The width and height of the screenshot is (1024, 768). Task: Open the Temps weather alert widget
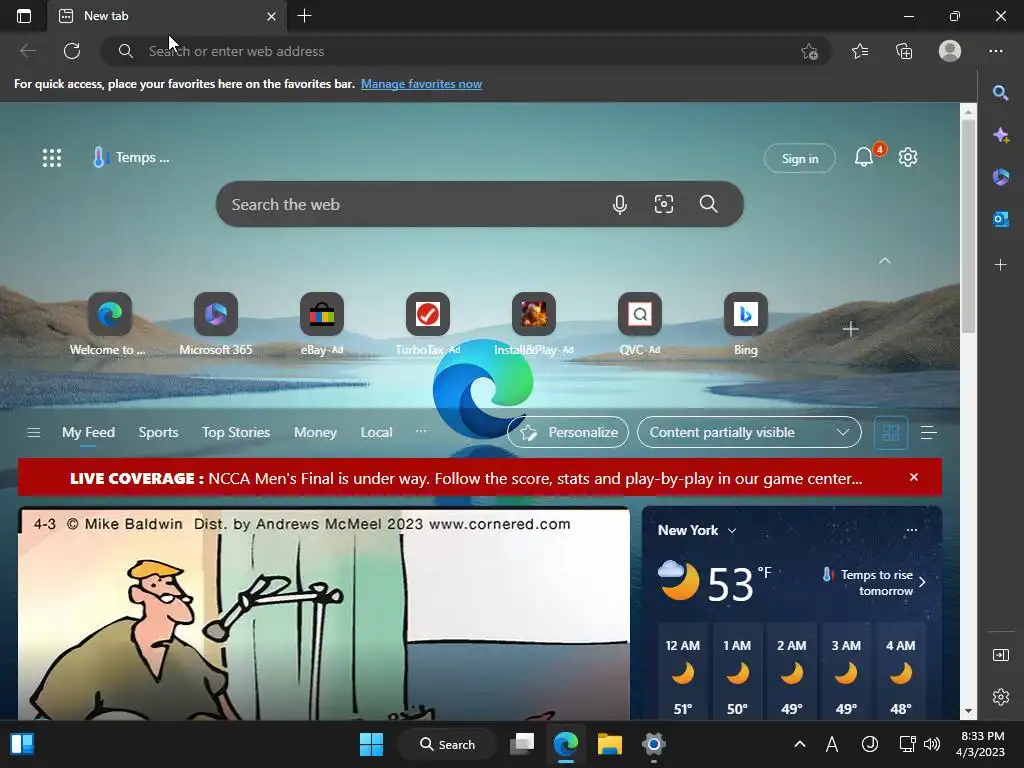[x=131, y=157]
